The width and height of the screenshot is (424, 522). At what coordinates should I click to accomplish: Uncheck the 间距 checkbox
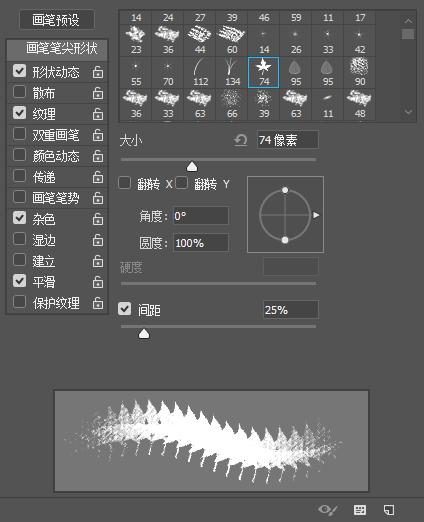[x=124, y=309]
